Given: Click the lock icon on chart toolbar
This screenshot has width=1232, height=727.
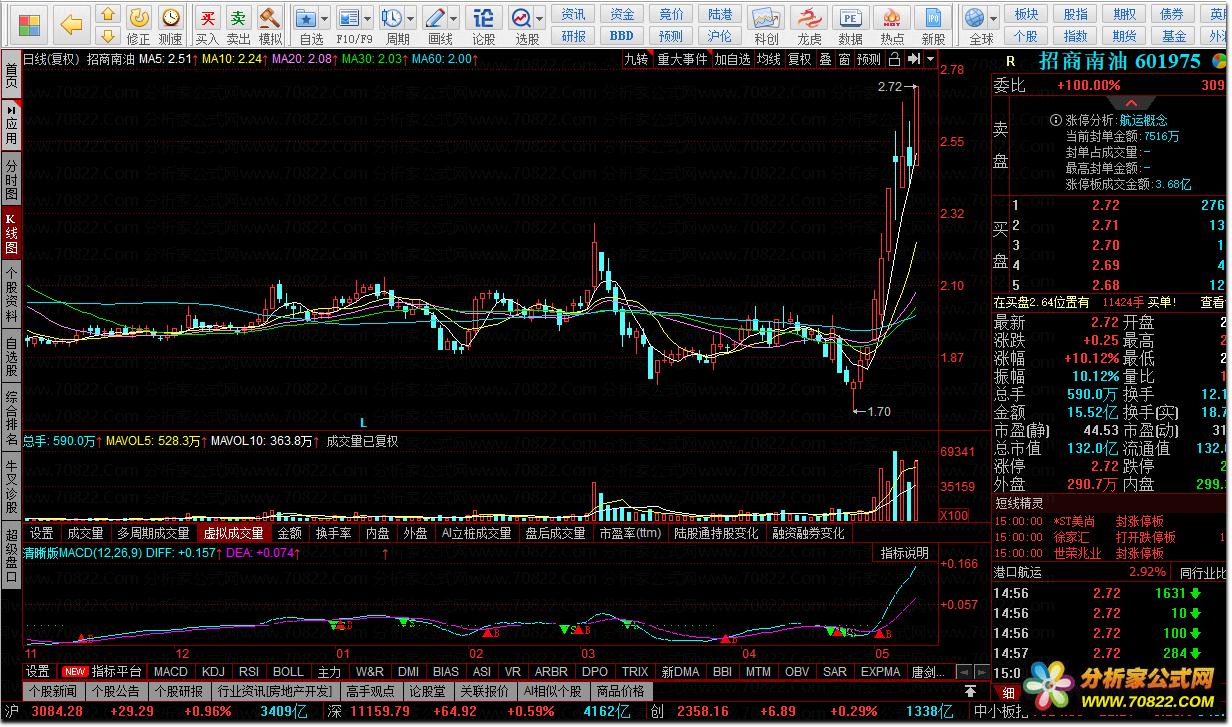Looking at the screenshot, I should click(x=894, y=59).
